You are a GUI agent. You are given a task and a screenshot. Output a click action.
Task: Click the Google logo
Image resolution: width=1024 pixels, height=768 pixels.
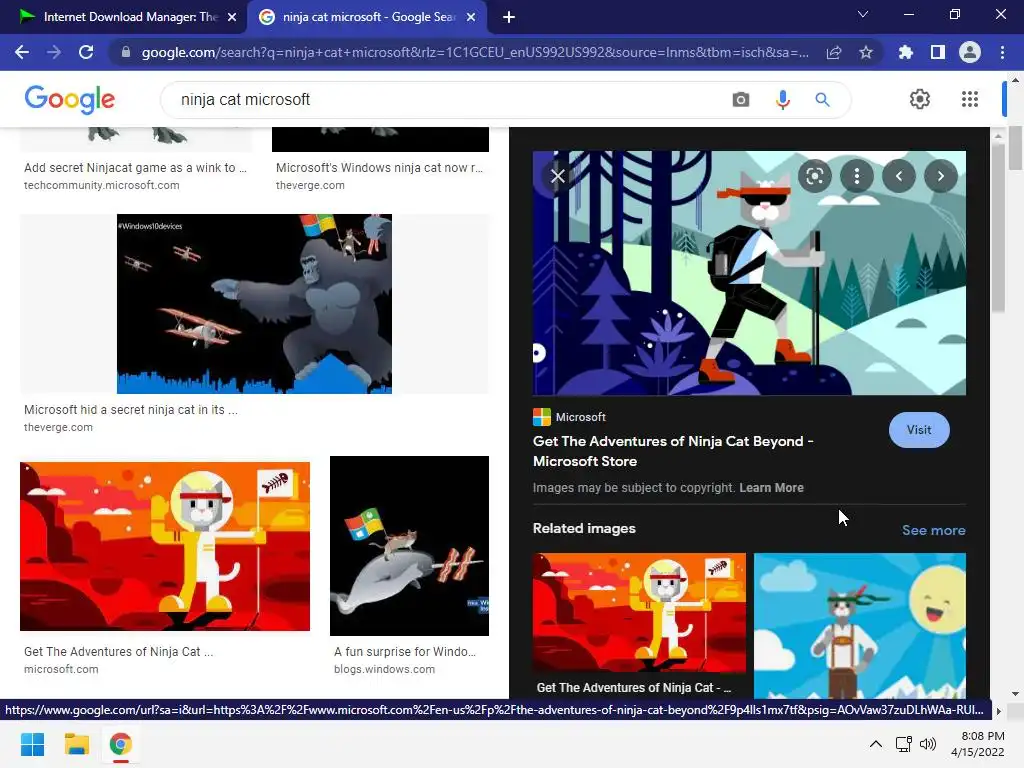pos(70,99)
